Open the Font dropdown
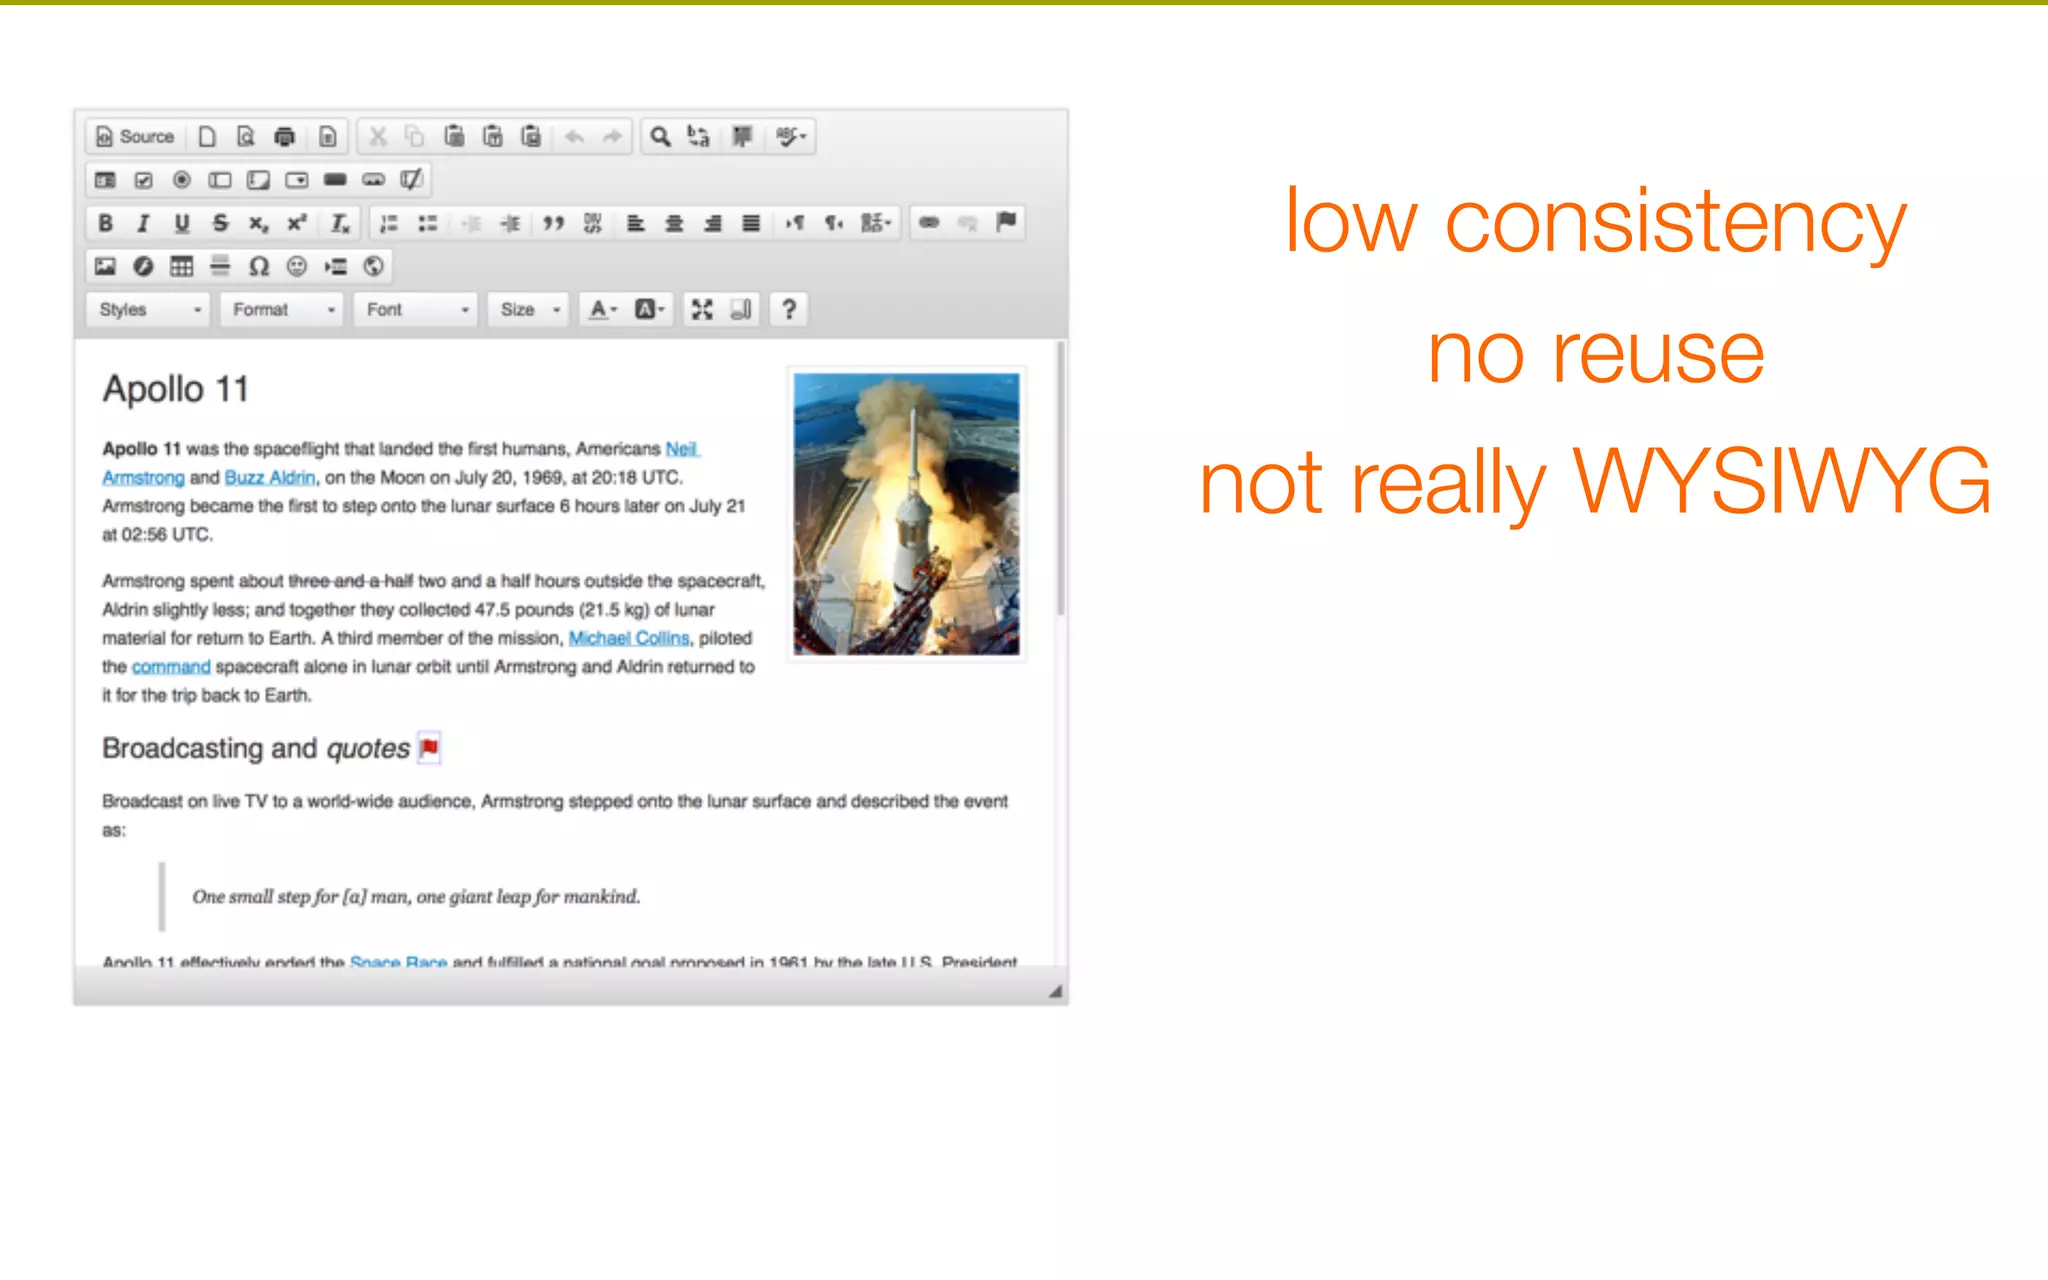 click(416, 310)
